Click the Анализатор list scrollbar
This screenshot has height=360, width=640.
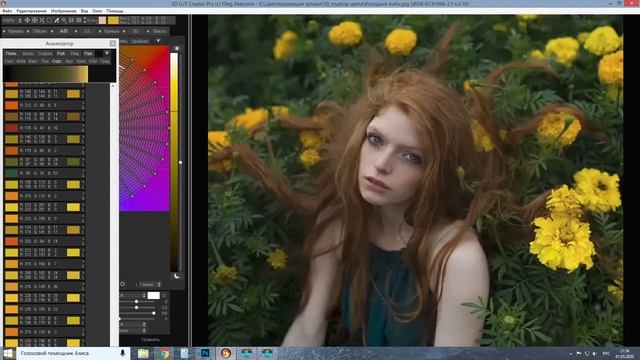[113, 214]
